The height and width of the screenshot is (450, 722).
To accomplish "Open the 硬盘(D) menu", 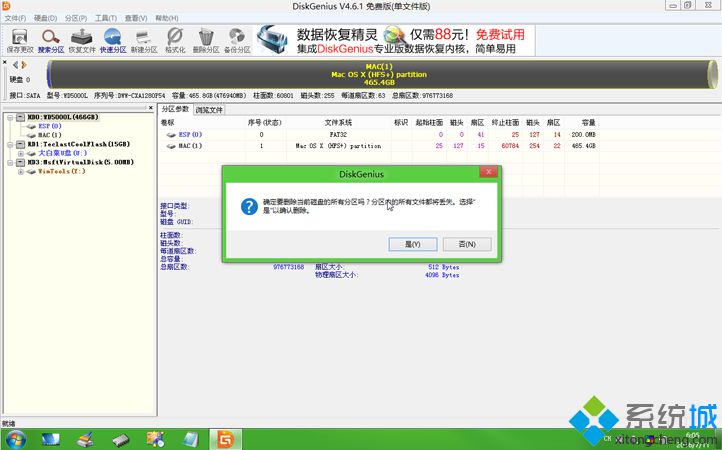I will click(x=46, y=18).
